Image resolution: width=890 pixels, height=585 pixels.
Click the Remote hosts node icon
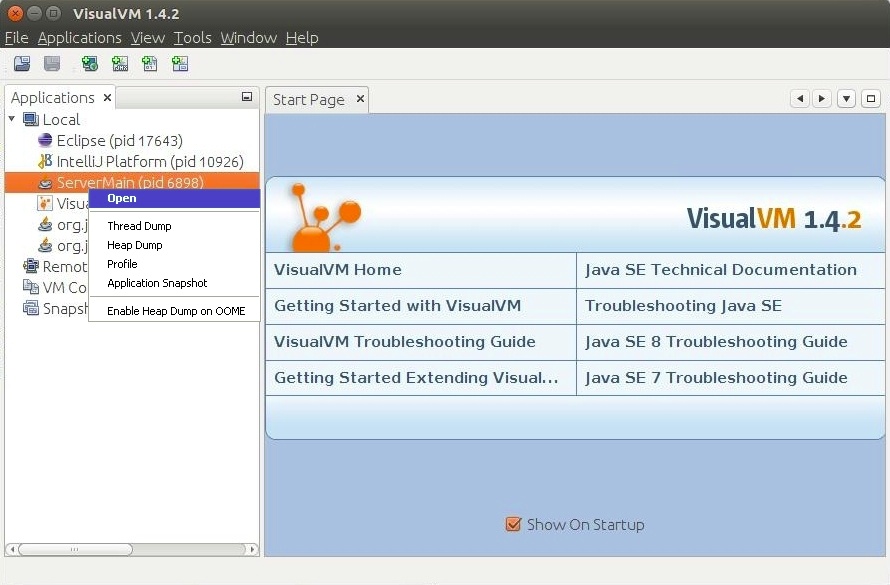(31, 266)
